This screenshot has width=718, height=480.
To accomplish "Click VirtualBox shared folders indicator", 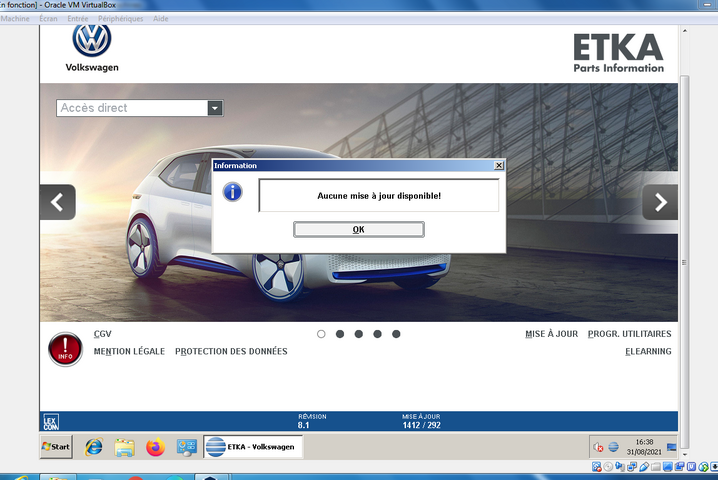I will tap(656, 466).
